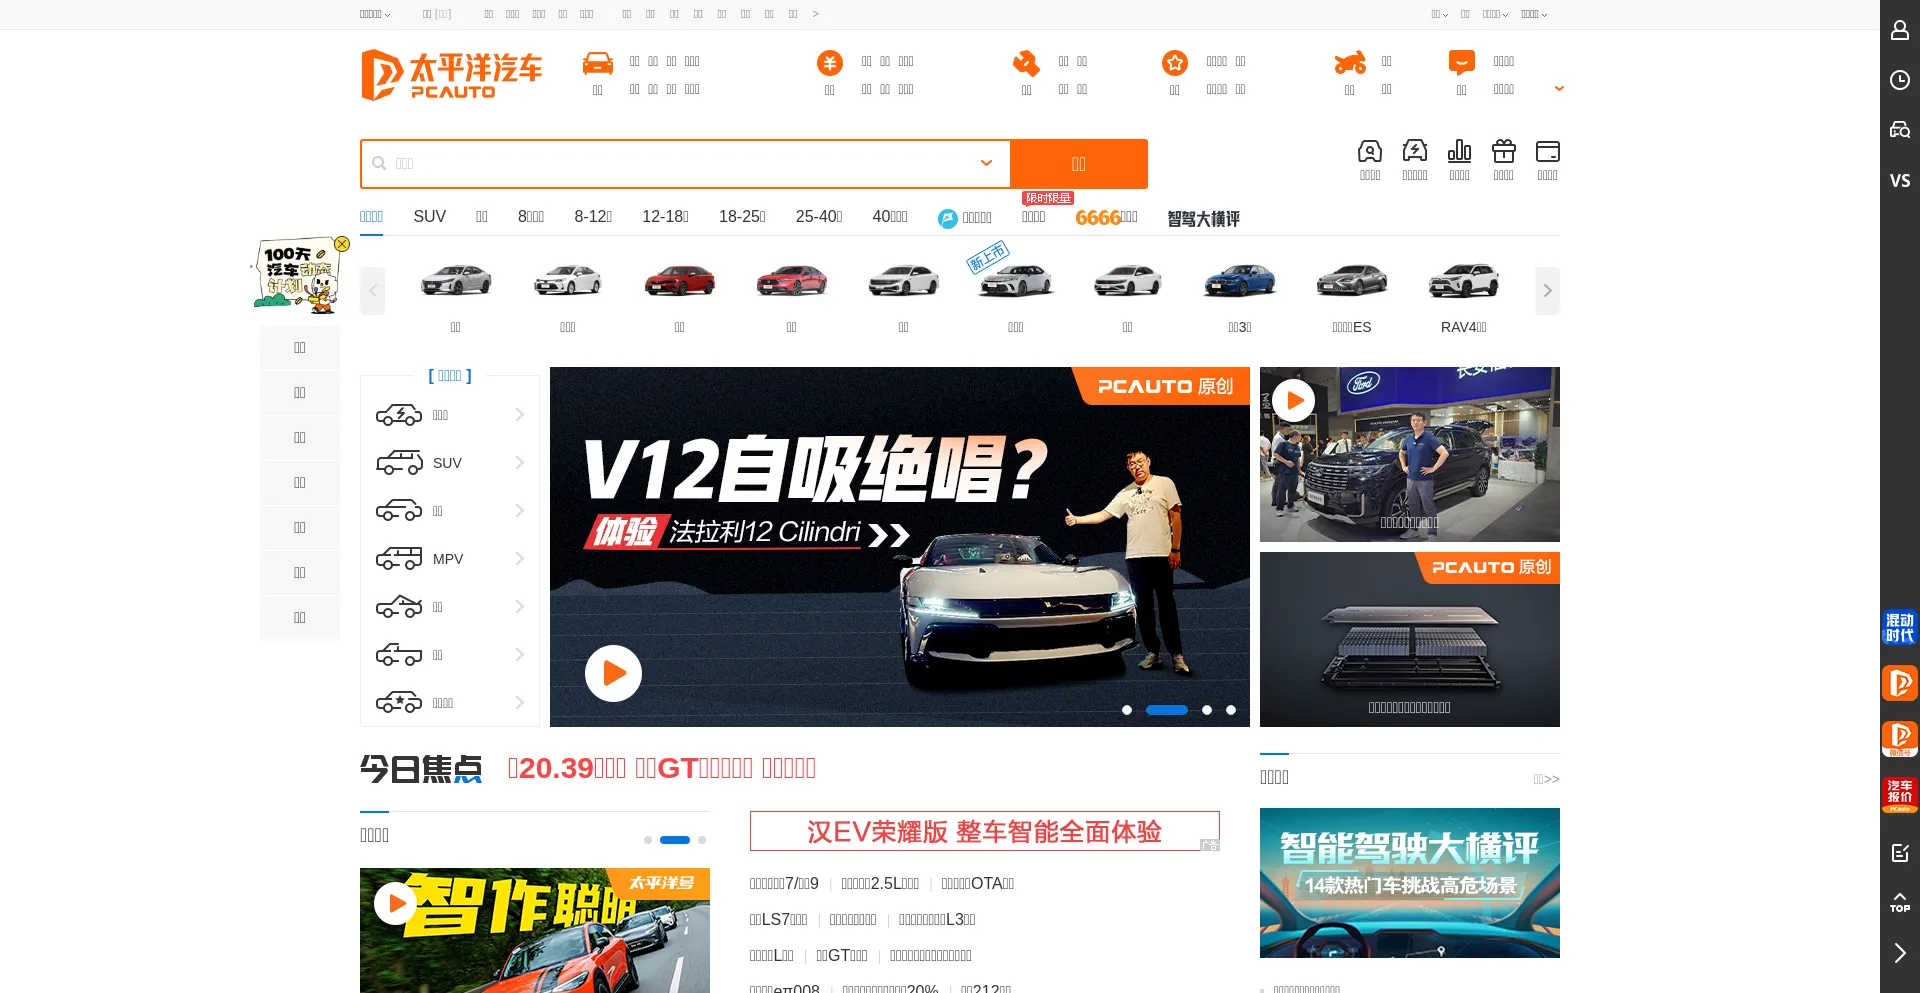The image size is (1920, 993).
Task: Open the LS7 news link
Action: coord(778,919)
